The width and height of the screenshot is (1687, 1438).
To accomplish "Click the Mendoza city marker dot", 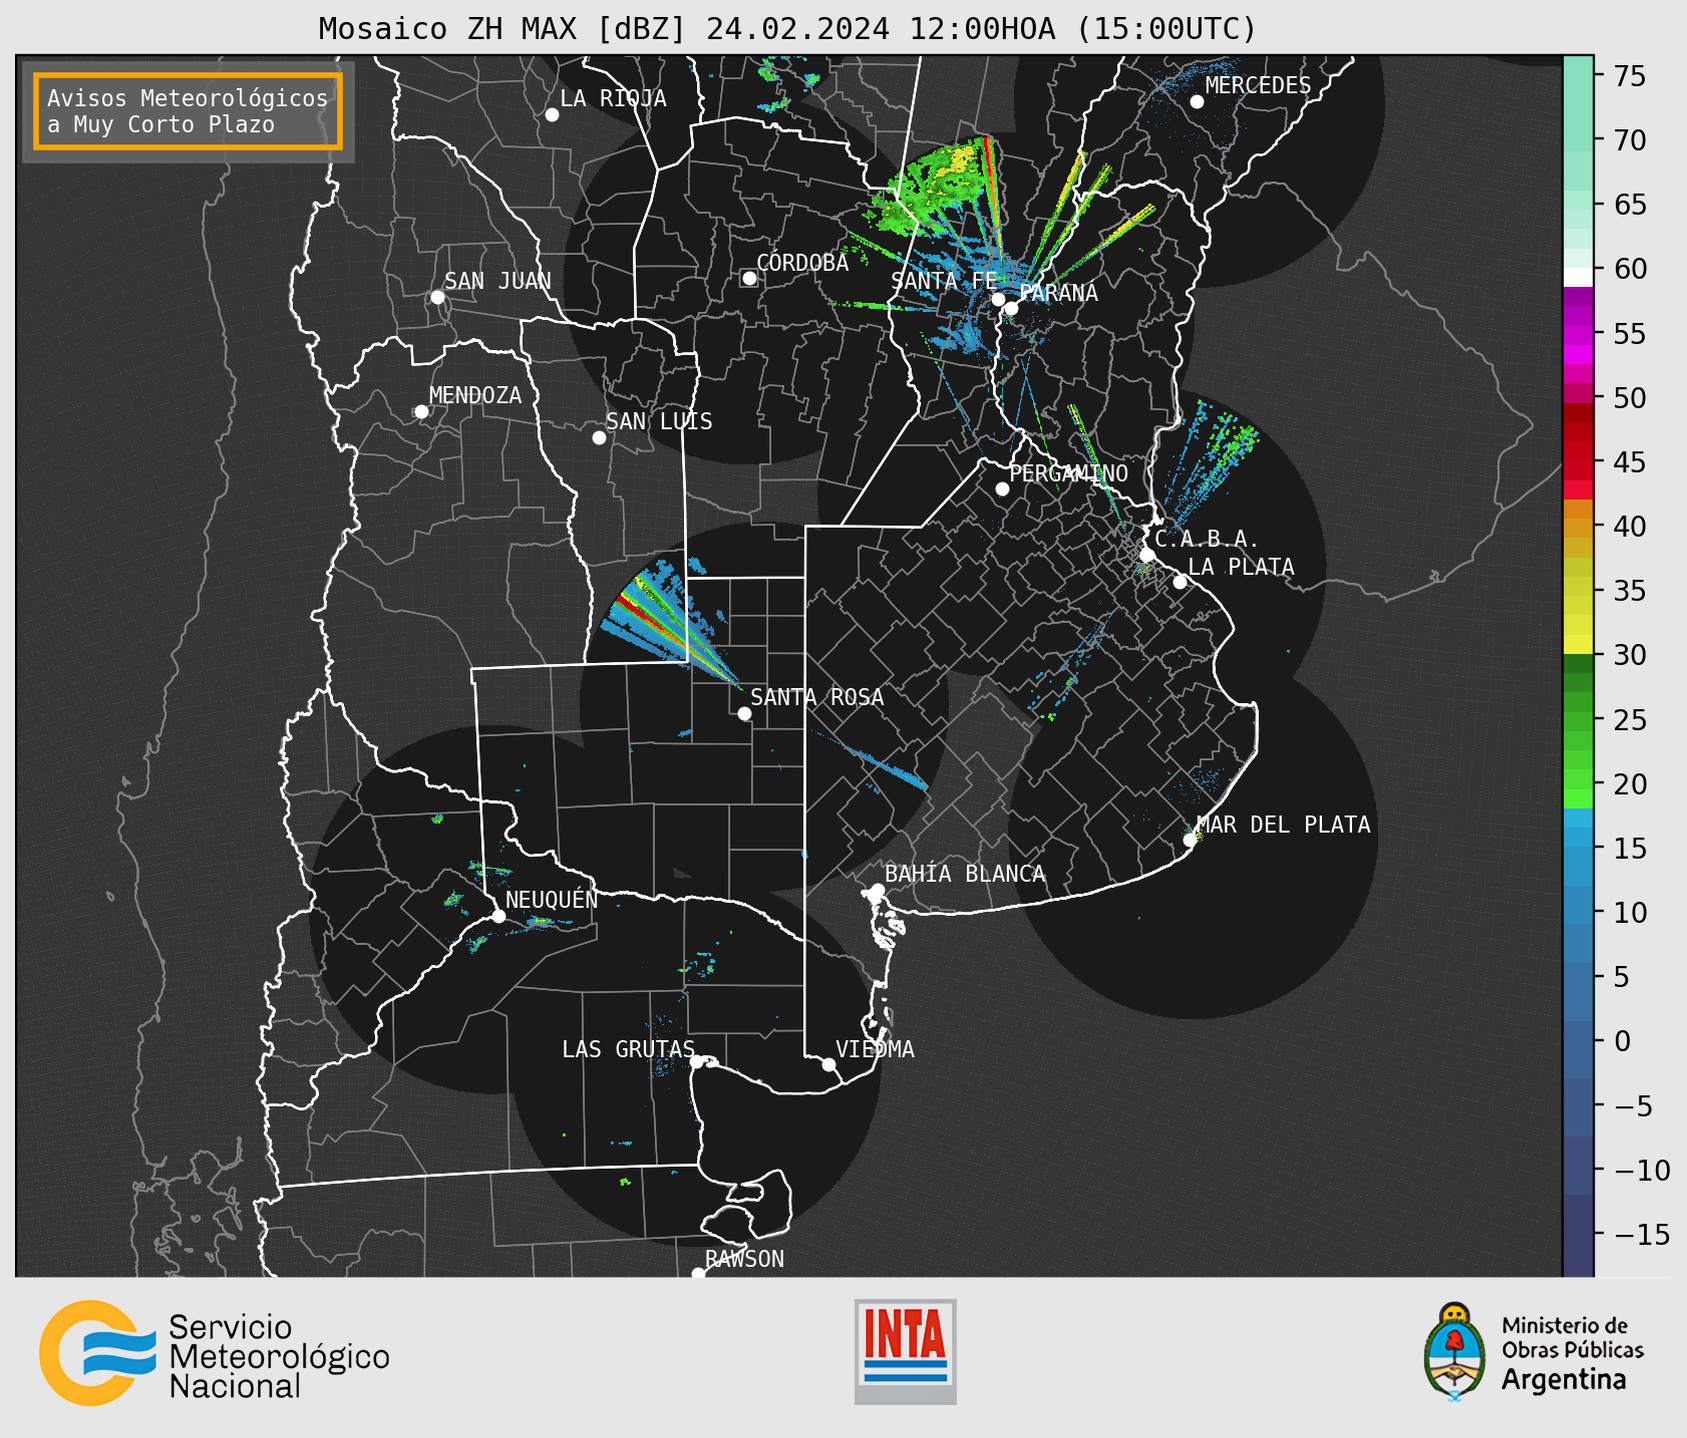I will pyautogui.click(x=422, y=412).
